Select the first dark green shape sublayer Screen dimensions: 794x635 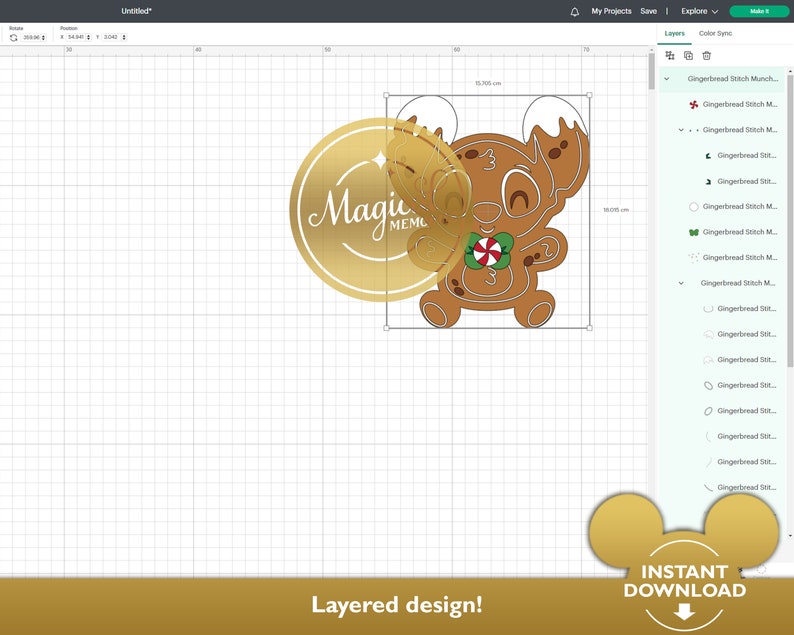[708, 155]
